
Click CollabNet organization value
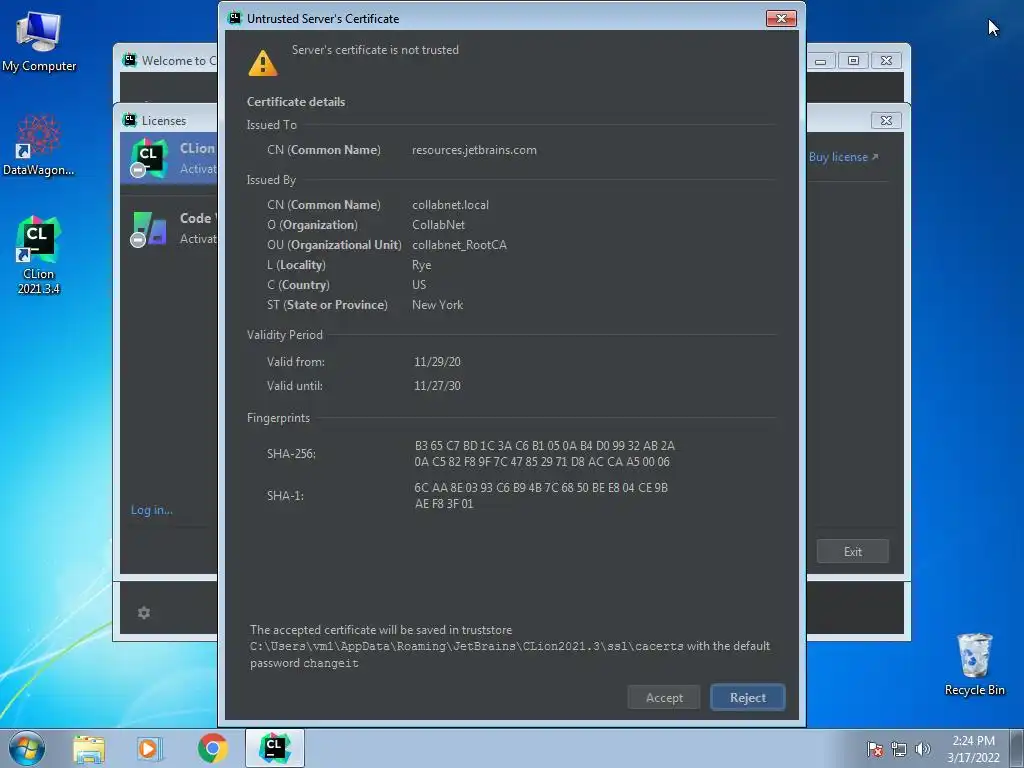click(x=438, y=225)
